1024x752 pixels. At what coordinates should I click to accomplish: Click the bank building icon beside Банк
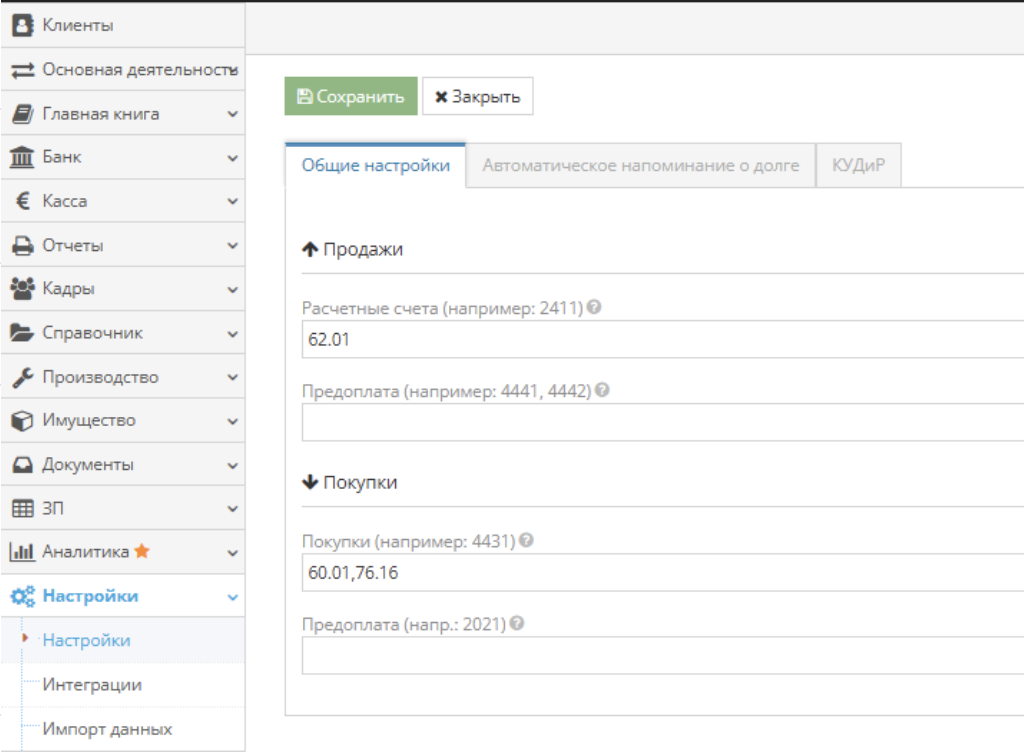[x=22, y=157]
